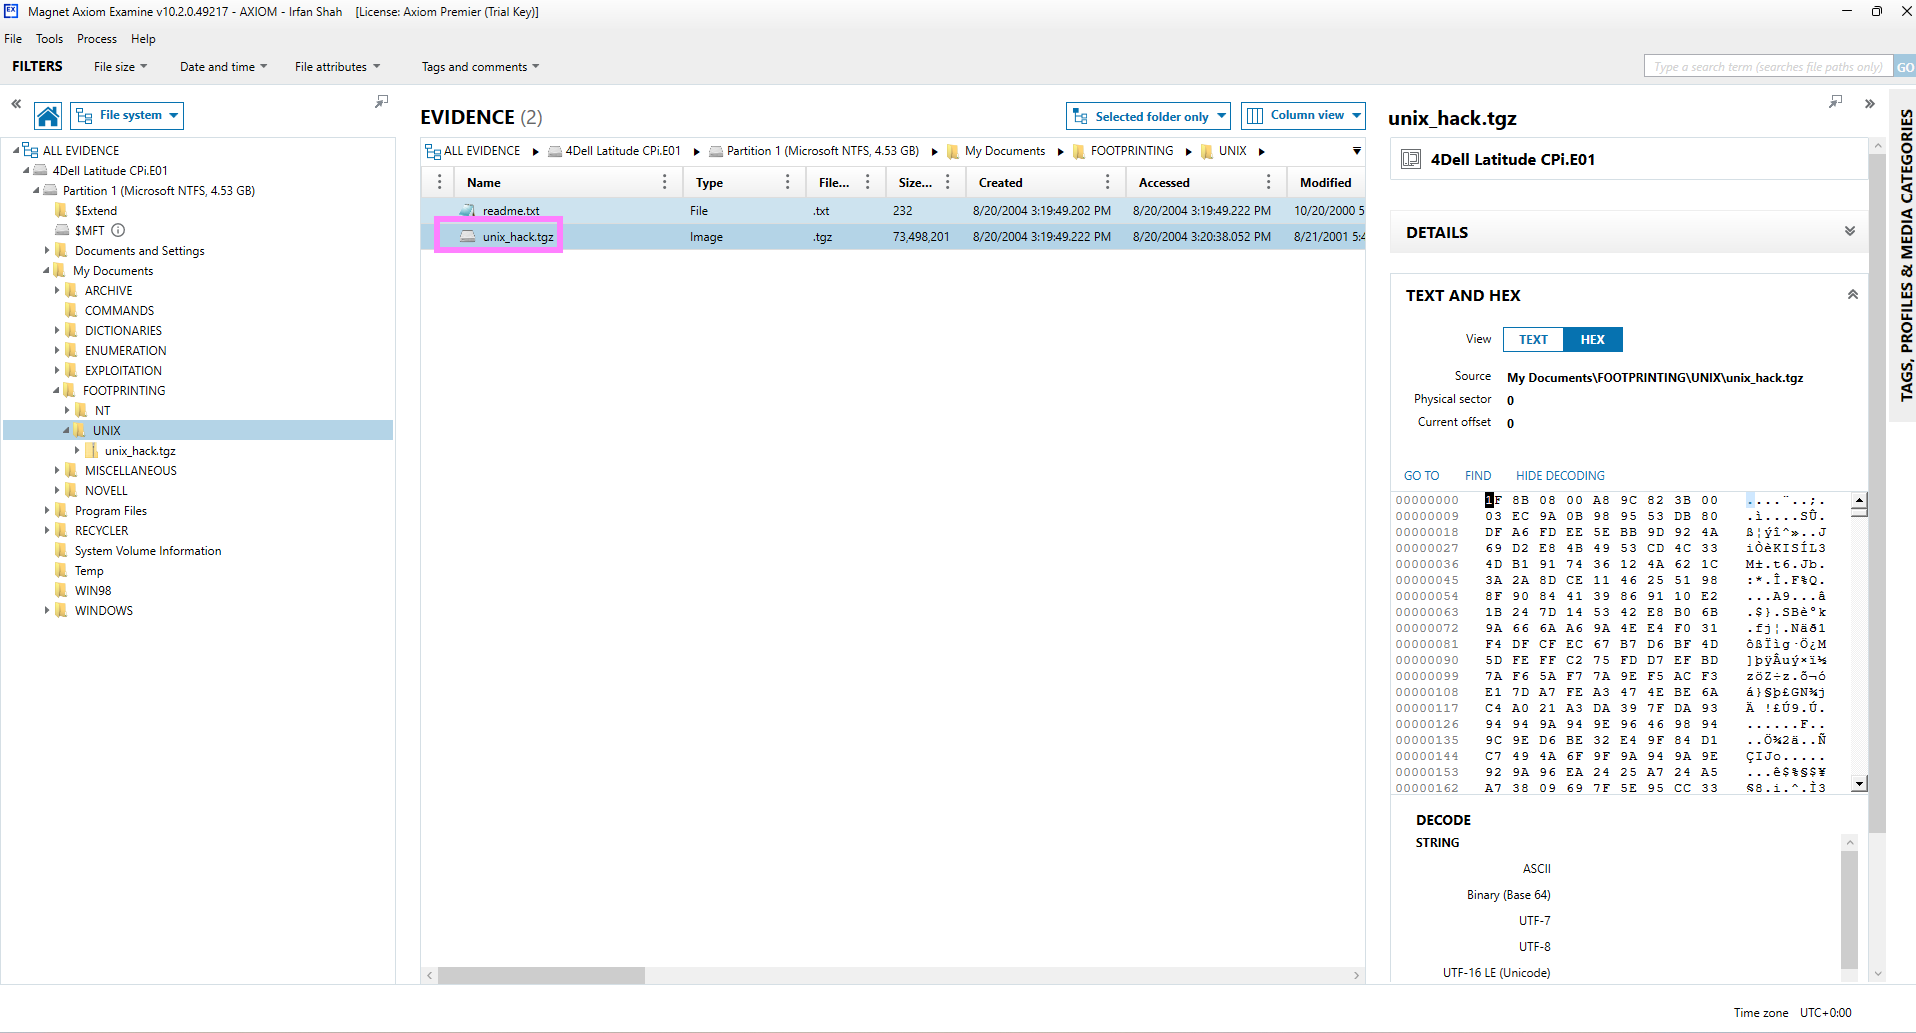This screenshot has width=1916, height=1033.
Task: Open the File menu
Action: coord(13,39)
